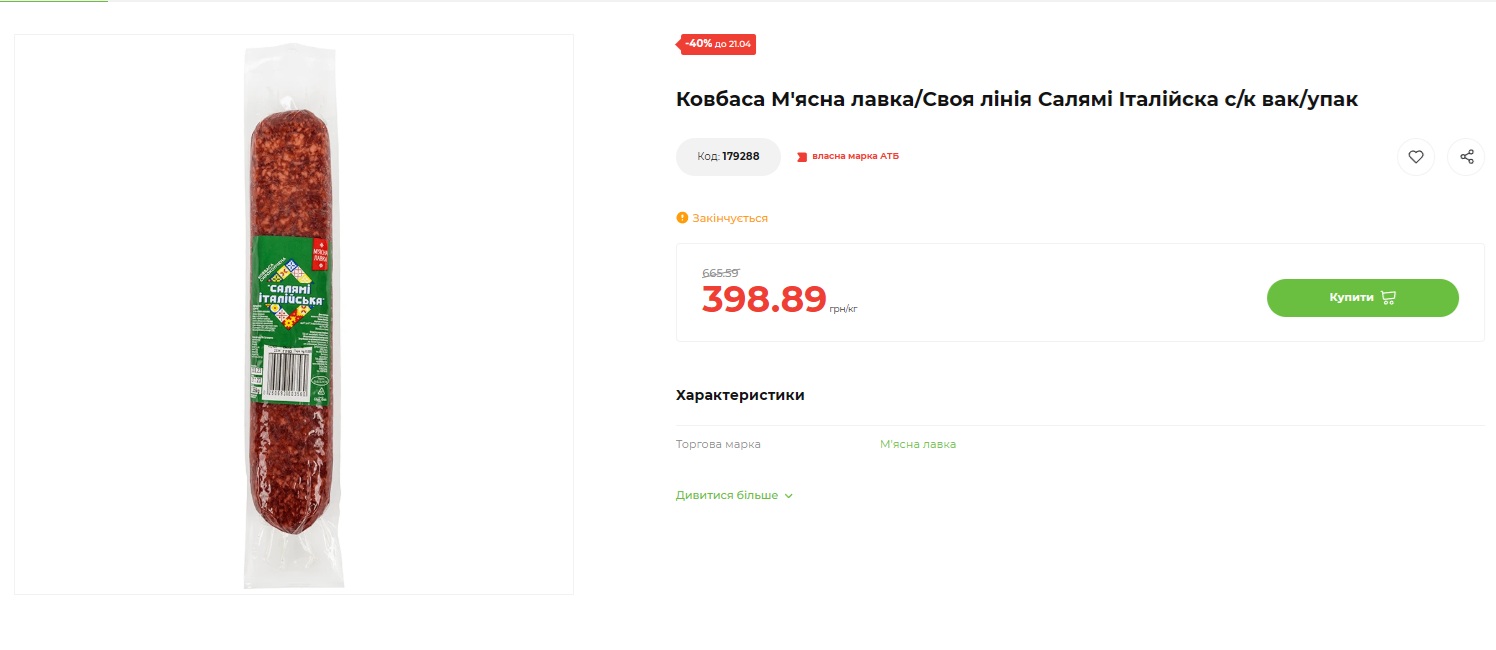Screen dimensions: 1496x650
Task: Click the share icon
Action: pyautogui.click(x=1467, y=157)
